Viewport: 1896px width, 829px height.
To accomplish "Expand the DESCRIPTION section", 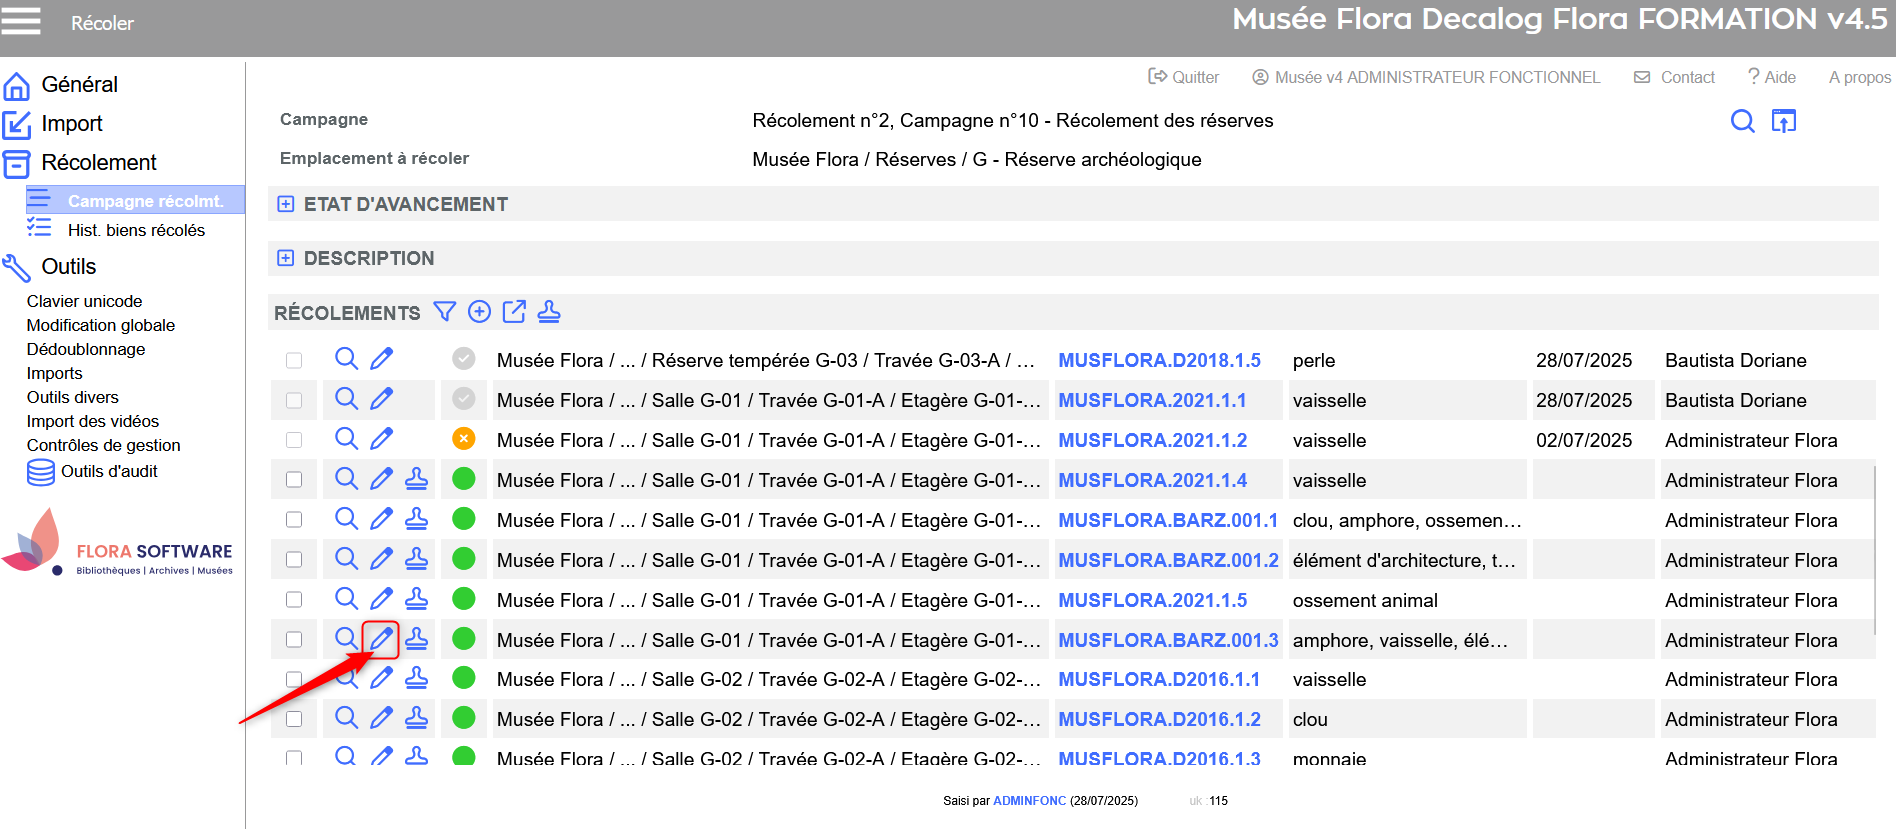I will coord(286,258).
